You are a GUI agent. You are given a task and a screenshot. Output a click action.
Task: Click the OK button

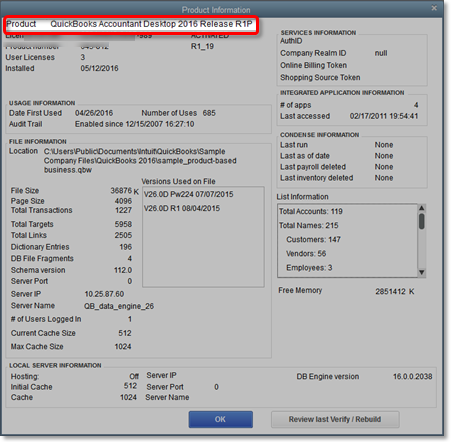coord(220,419)
